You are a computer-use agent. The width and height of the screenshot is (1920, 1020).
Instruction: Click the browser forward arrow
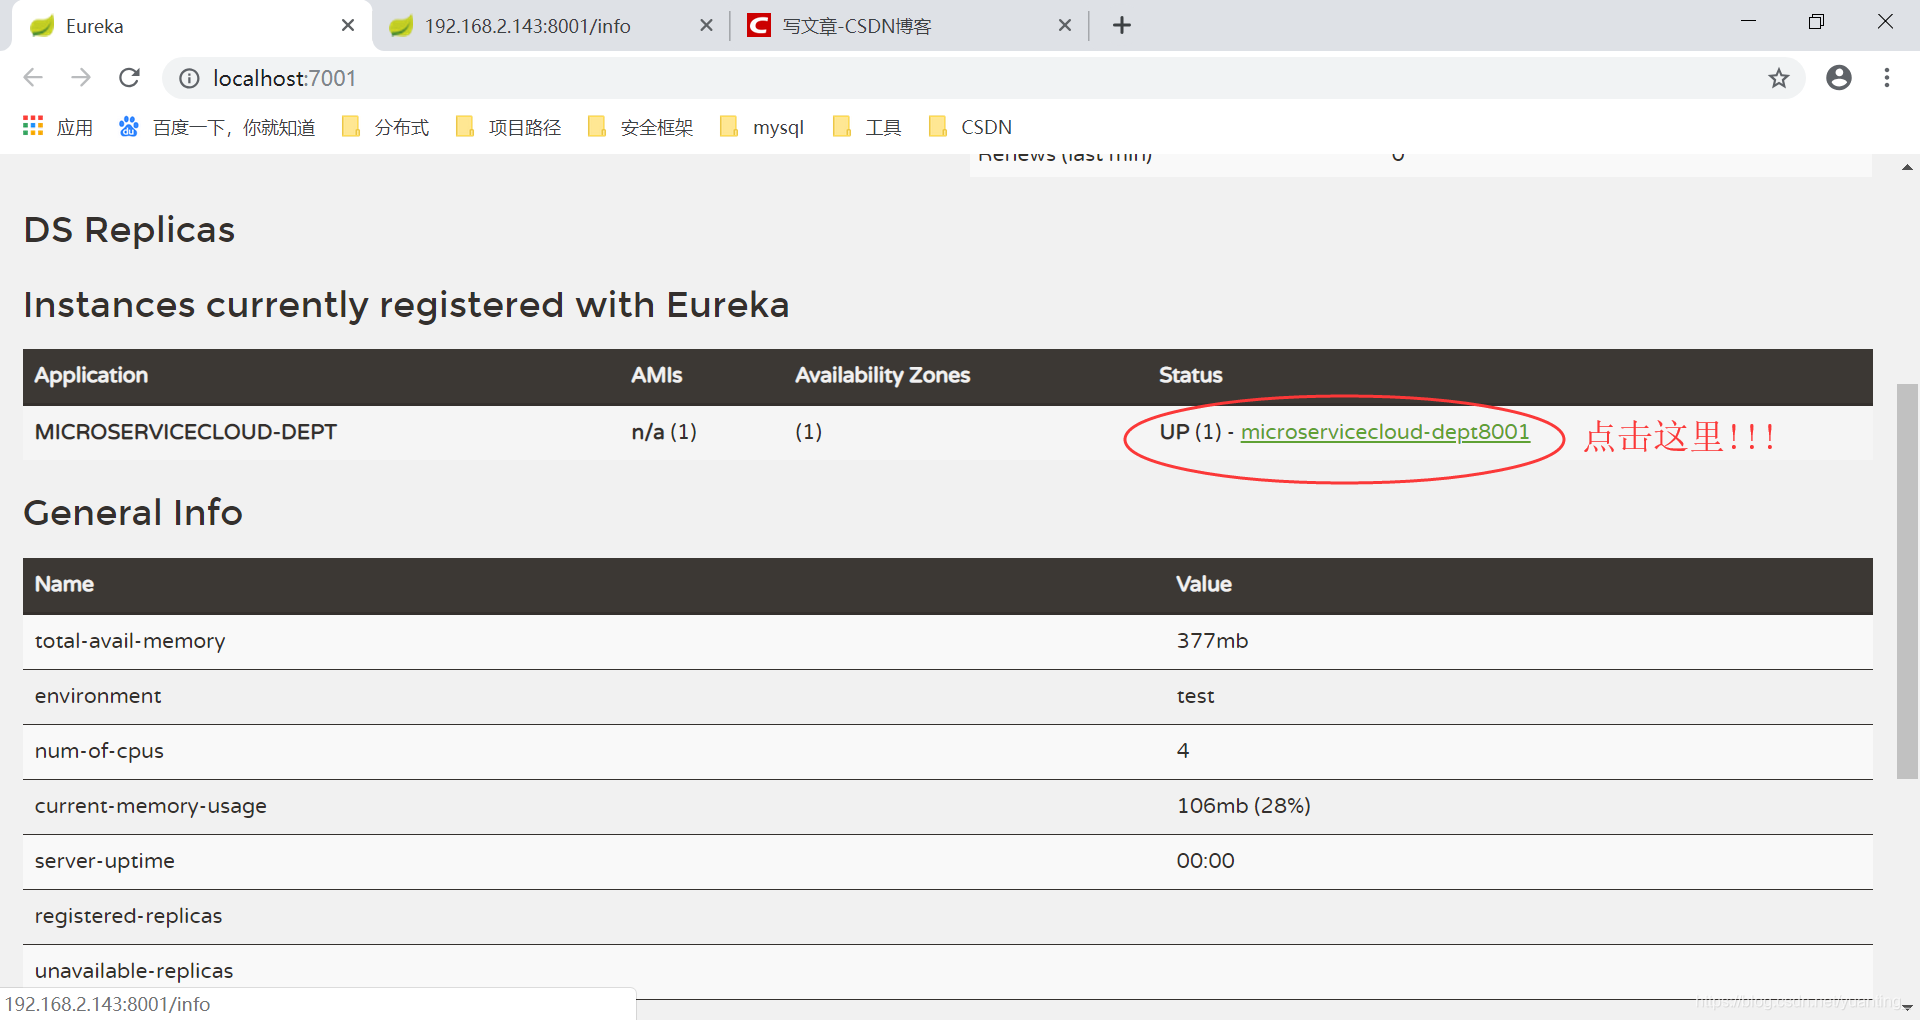pos(81,78)
